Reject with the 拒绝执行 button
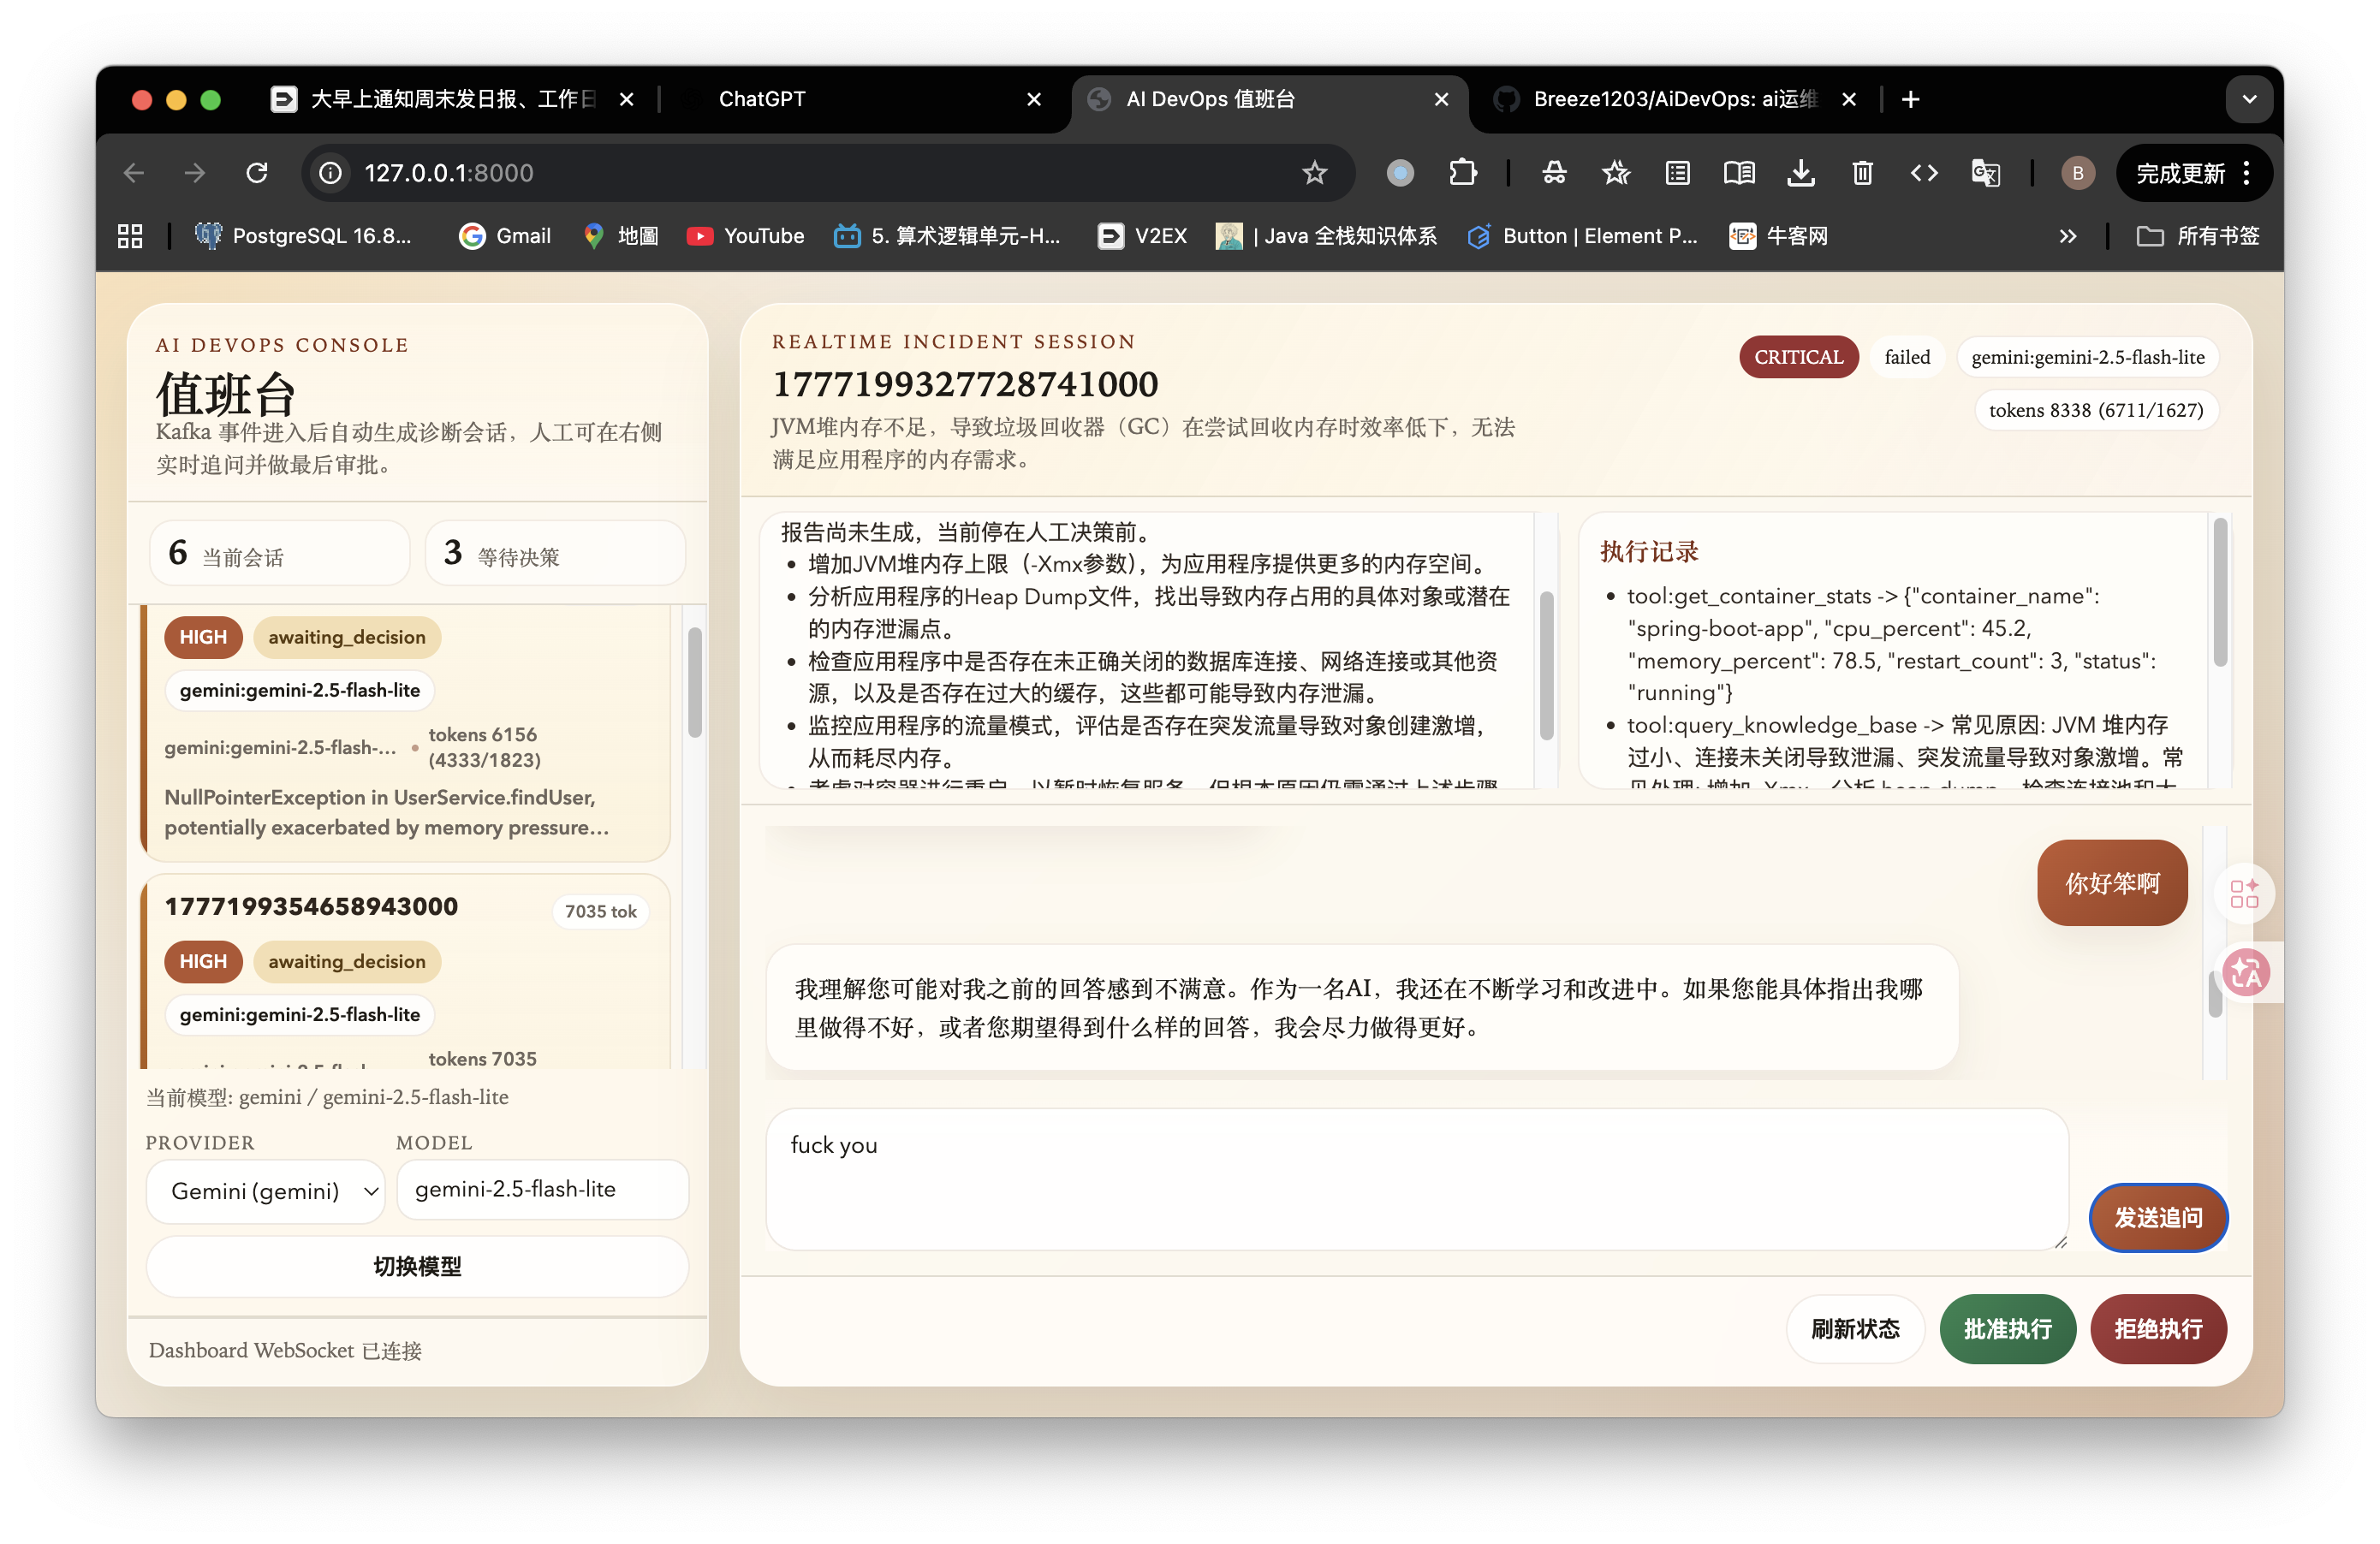 tap(2158, 1329)
